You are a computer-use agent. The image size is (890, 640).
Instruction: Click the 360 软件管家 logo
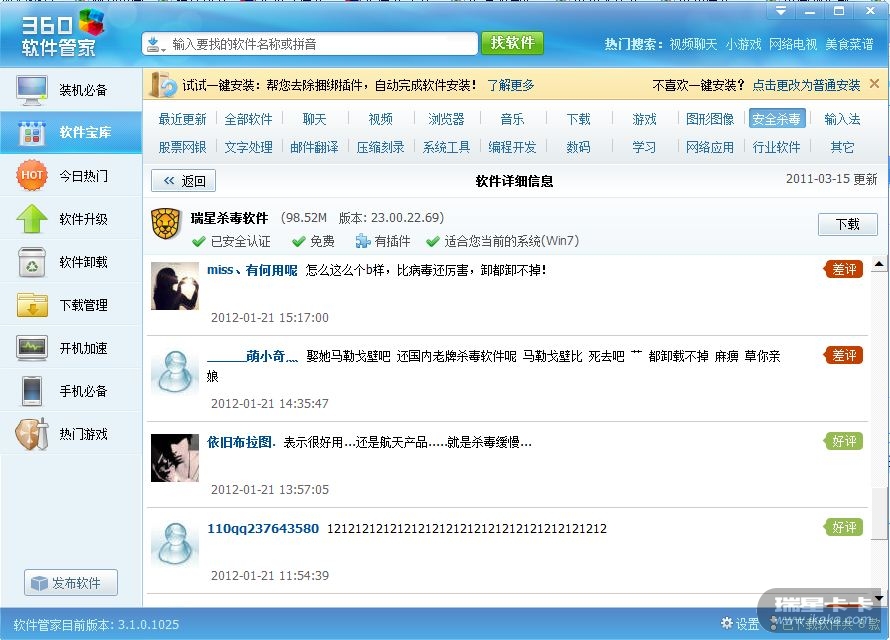[62, 33]
